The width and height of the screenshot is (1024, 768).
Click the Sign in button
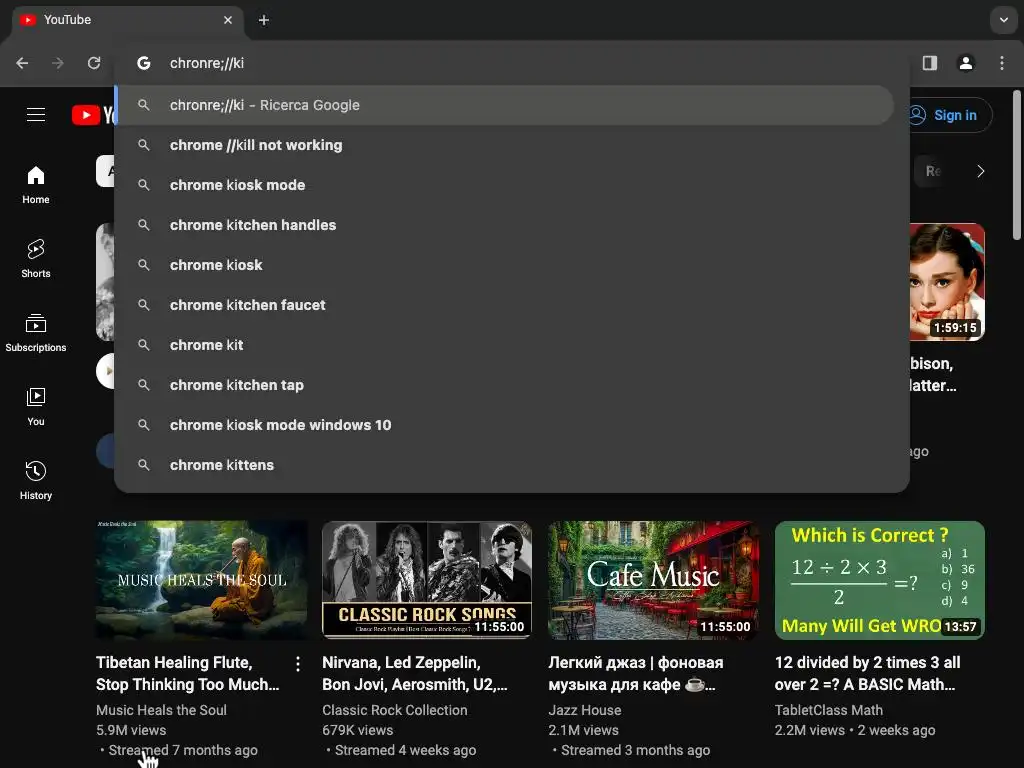click(950, 115)
